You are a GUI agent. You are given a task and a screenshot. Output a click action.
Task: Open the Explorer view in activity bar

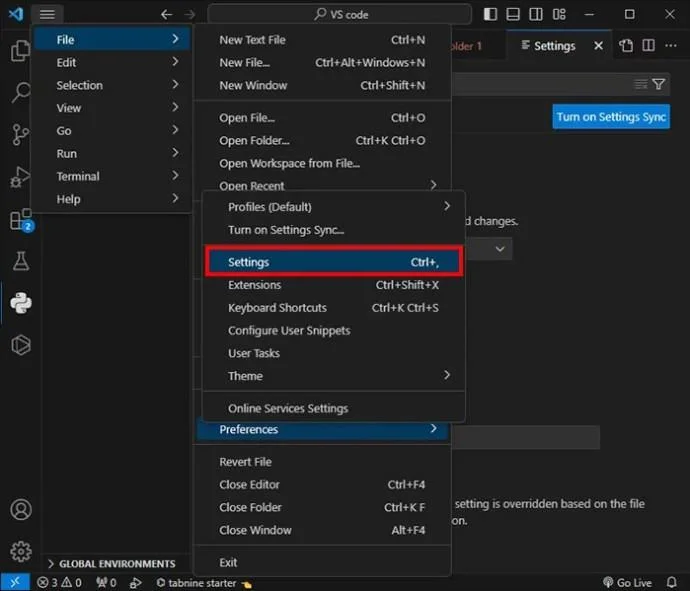point(21,50)
